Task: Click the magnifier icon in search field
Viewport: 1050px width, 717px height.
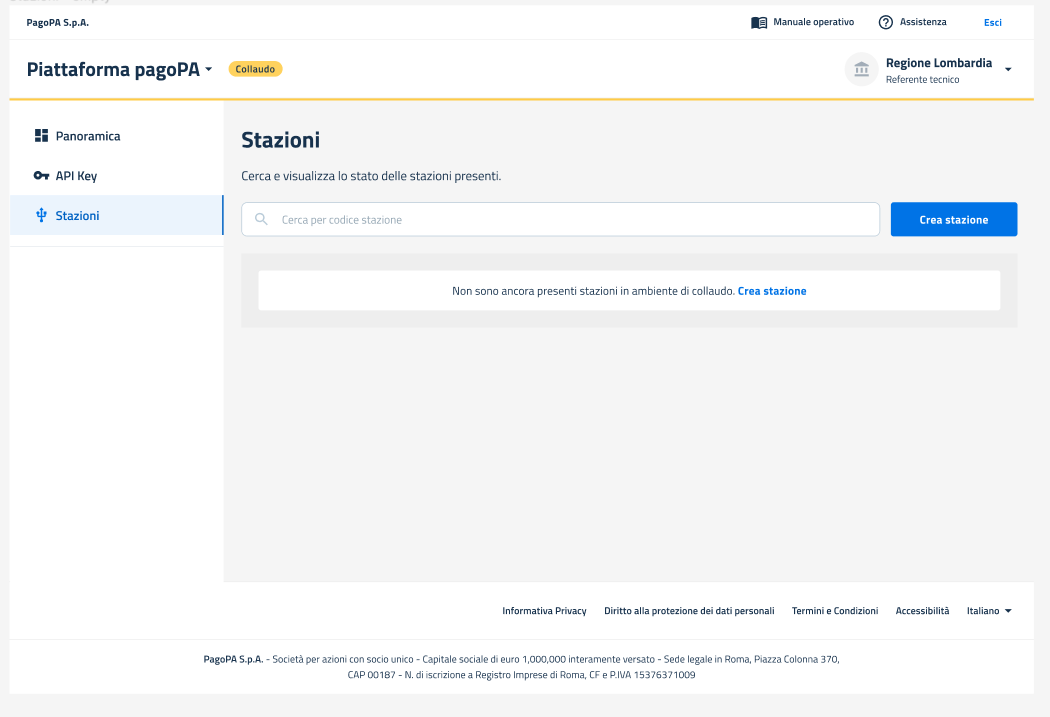Action: (x=261, y=220)
